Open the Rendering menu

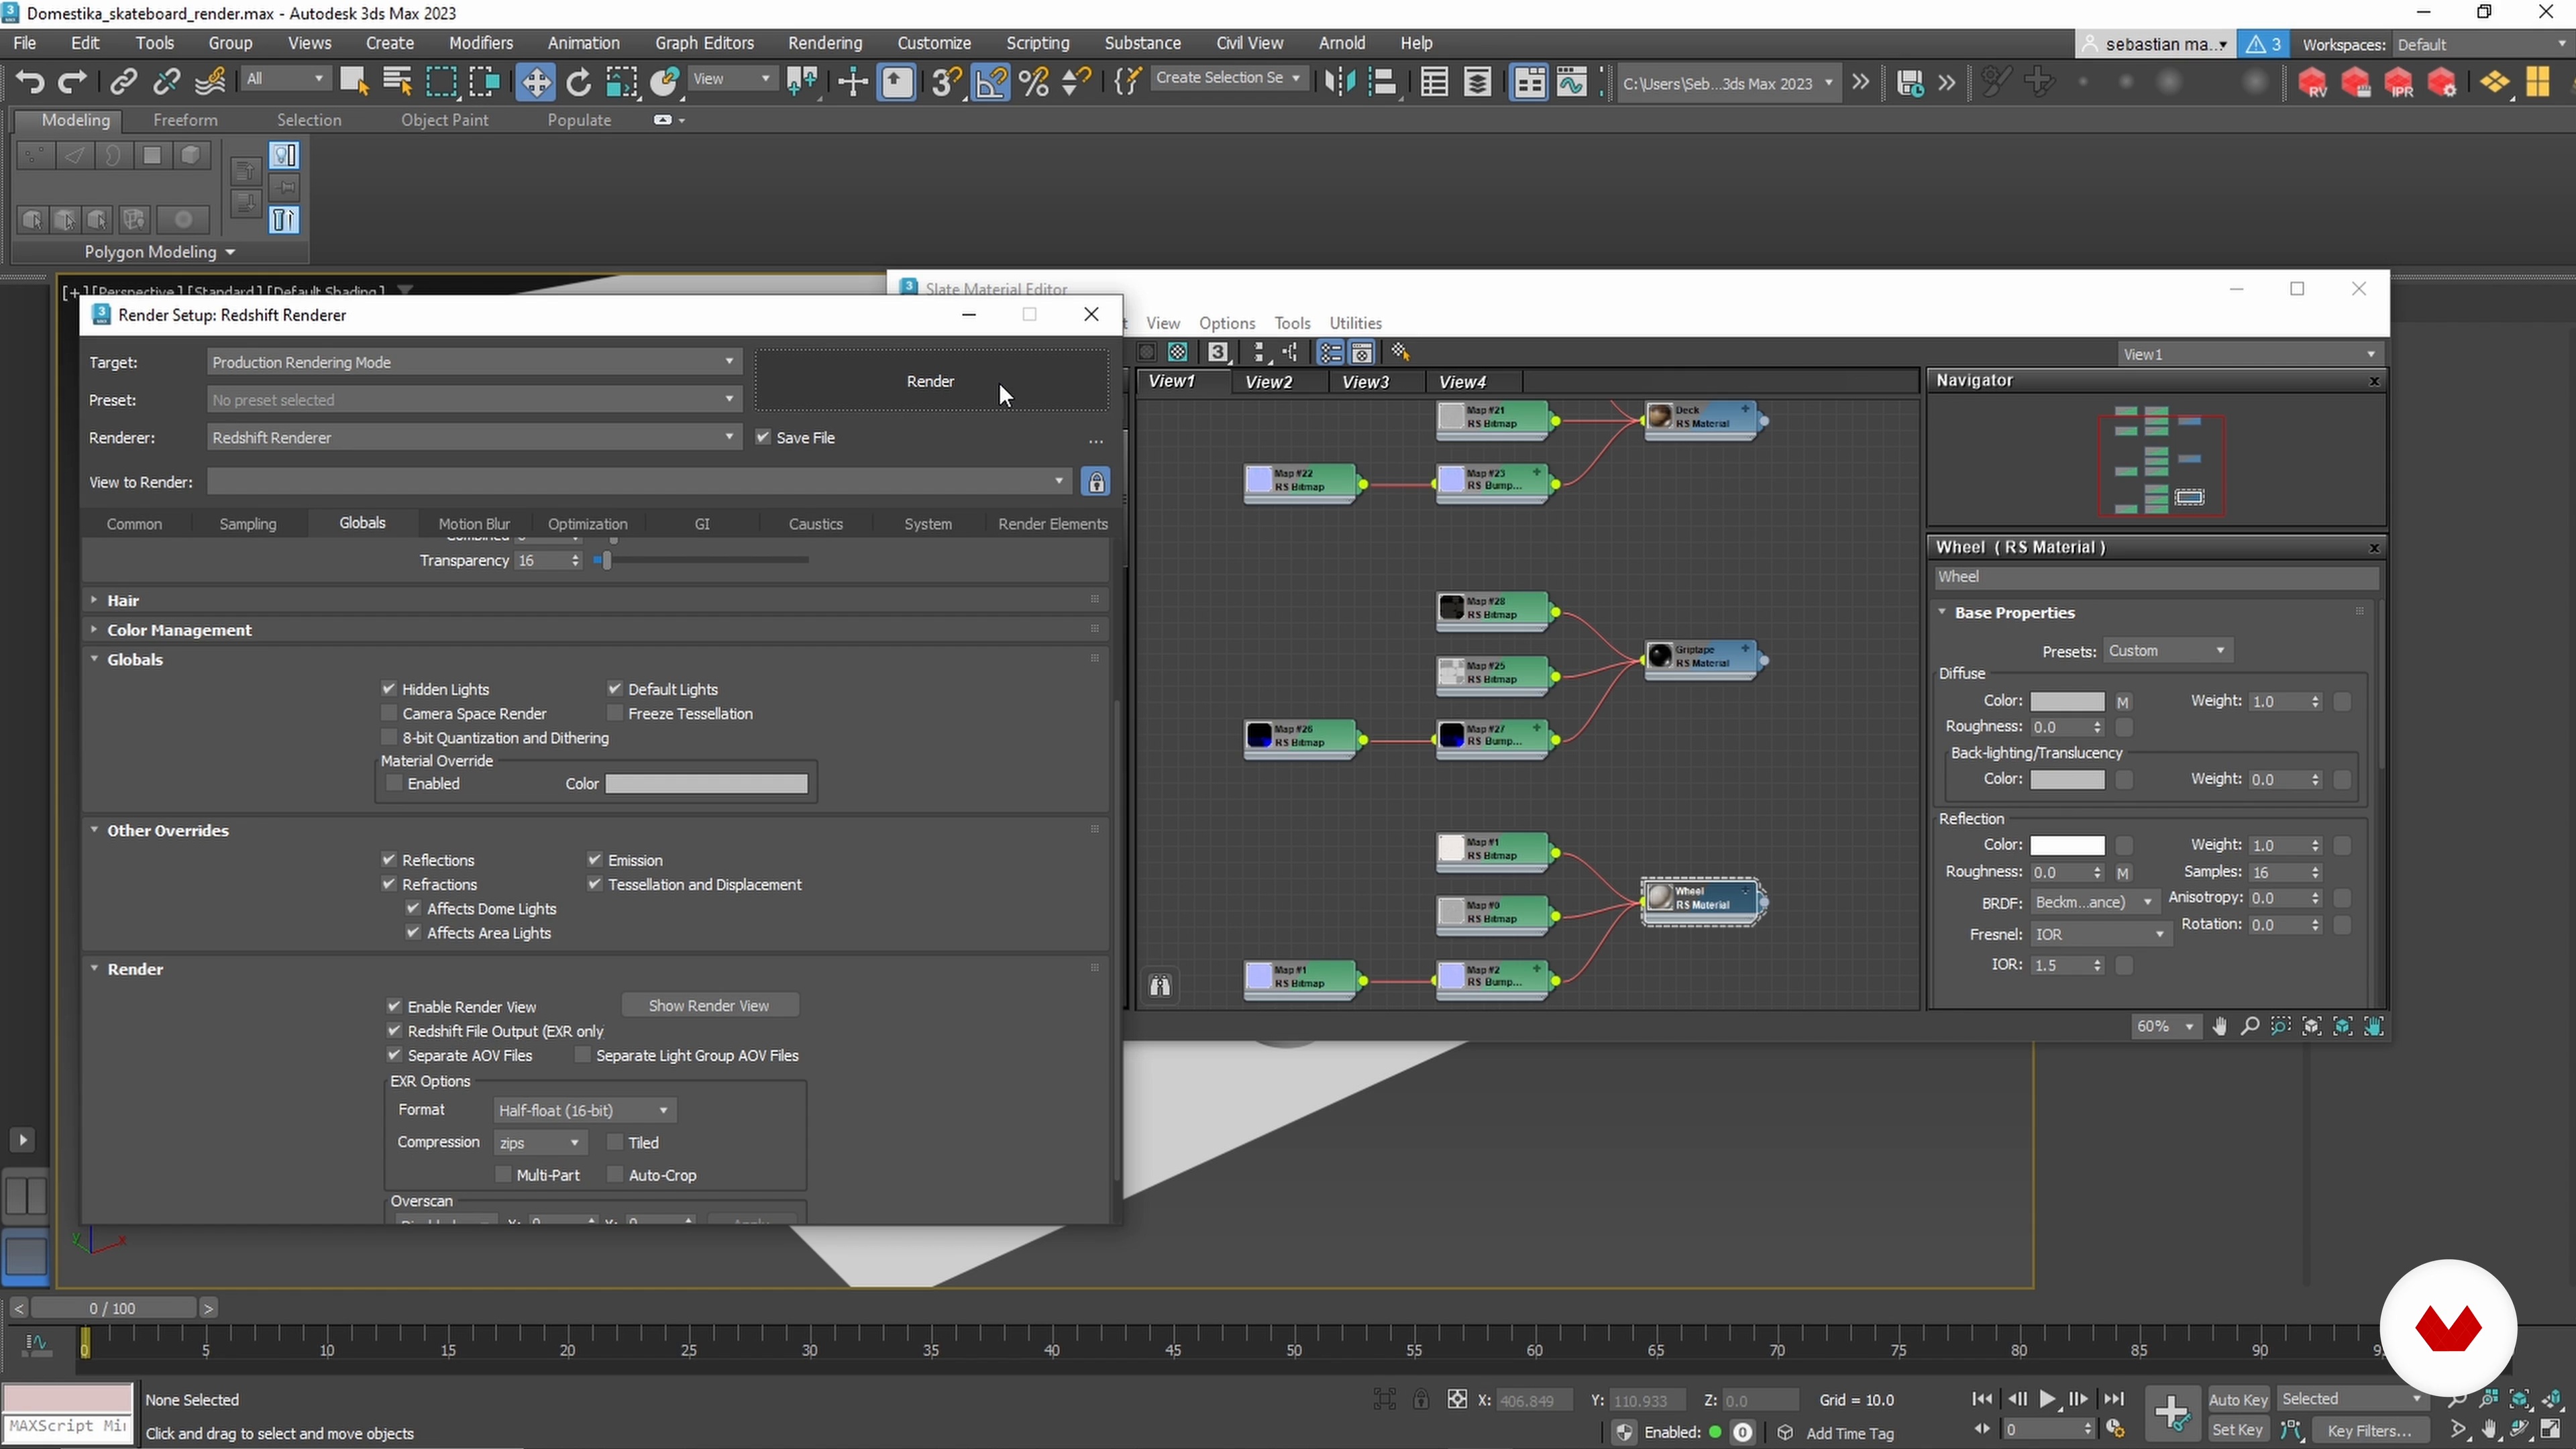point(824,43)
